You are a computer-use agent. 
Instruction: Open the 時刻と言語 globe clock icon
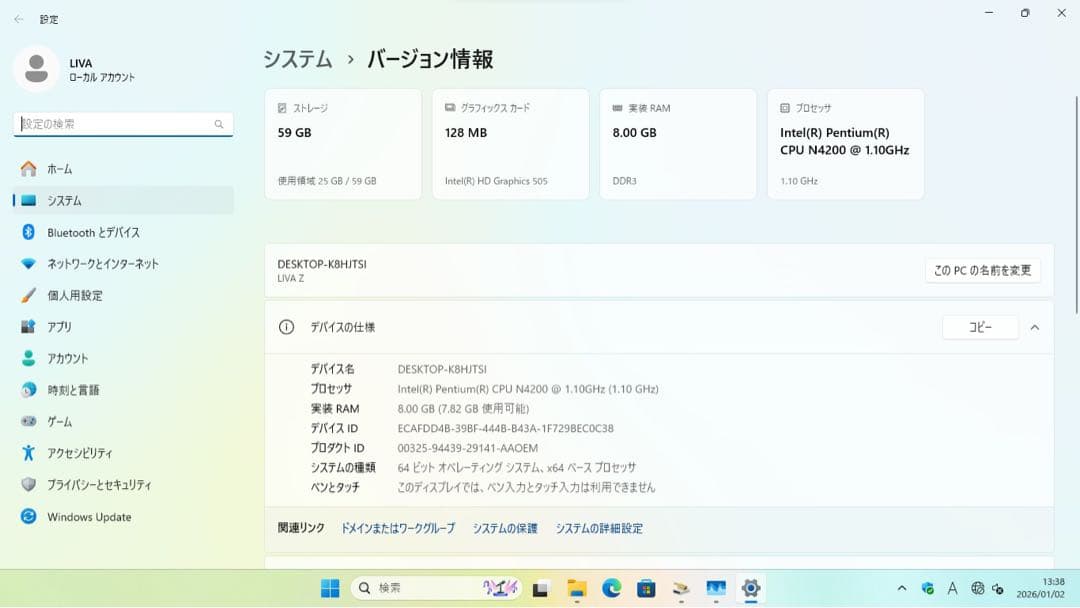coord(28,390)
